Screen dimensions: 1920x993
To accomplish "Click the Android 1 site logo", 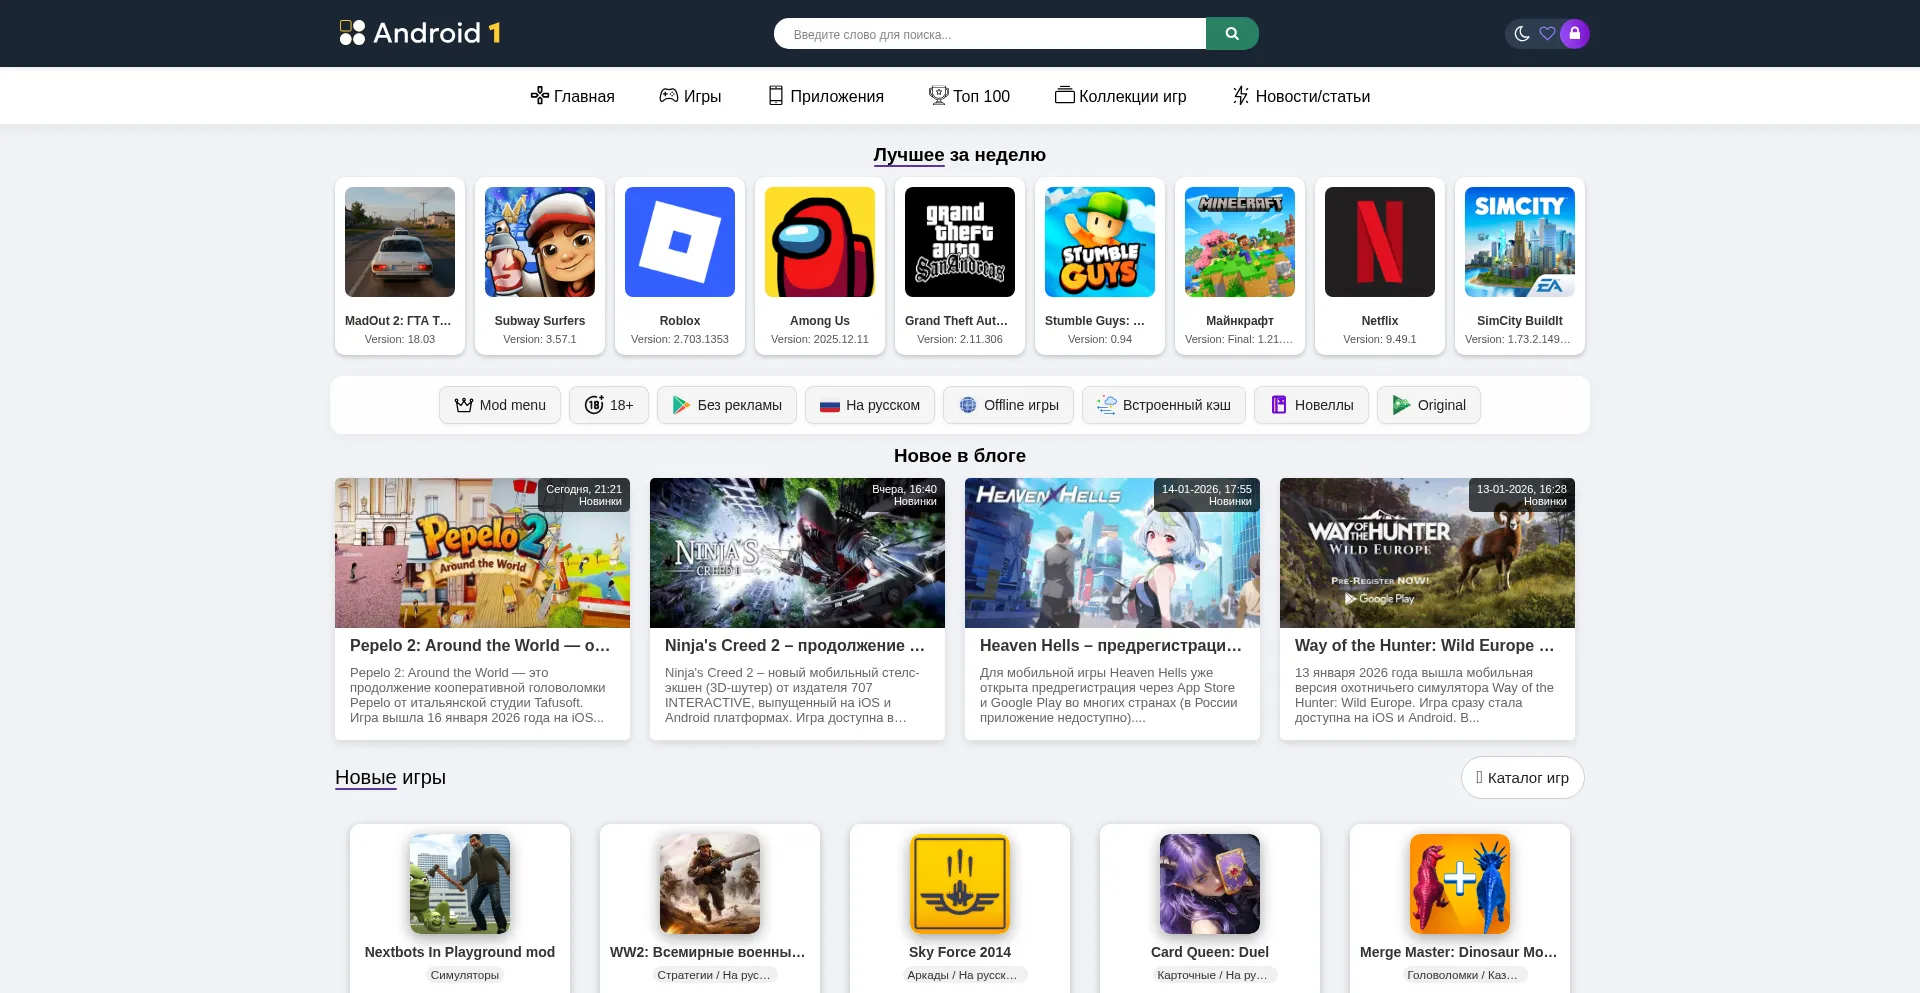I will click(420, 33).
